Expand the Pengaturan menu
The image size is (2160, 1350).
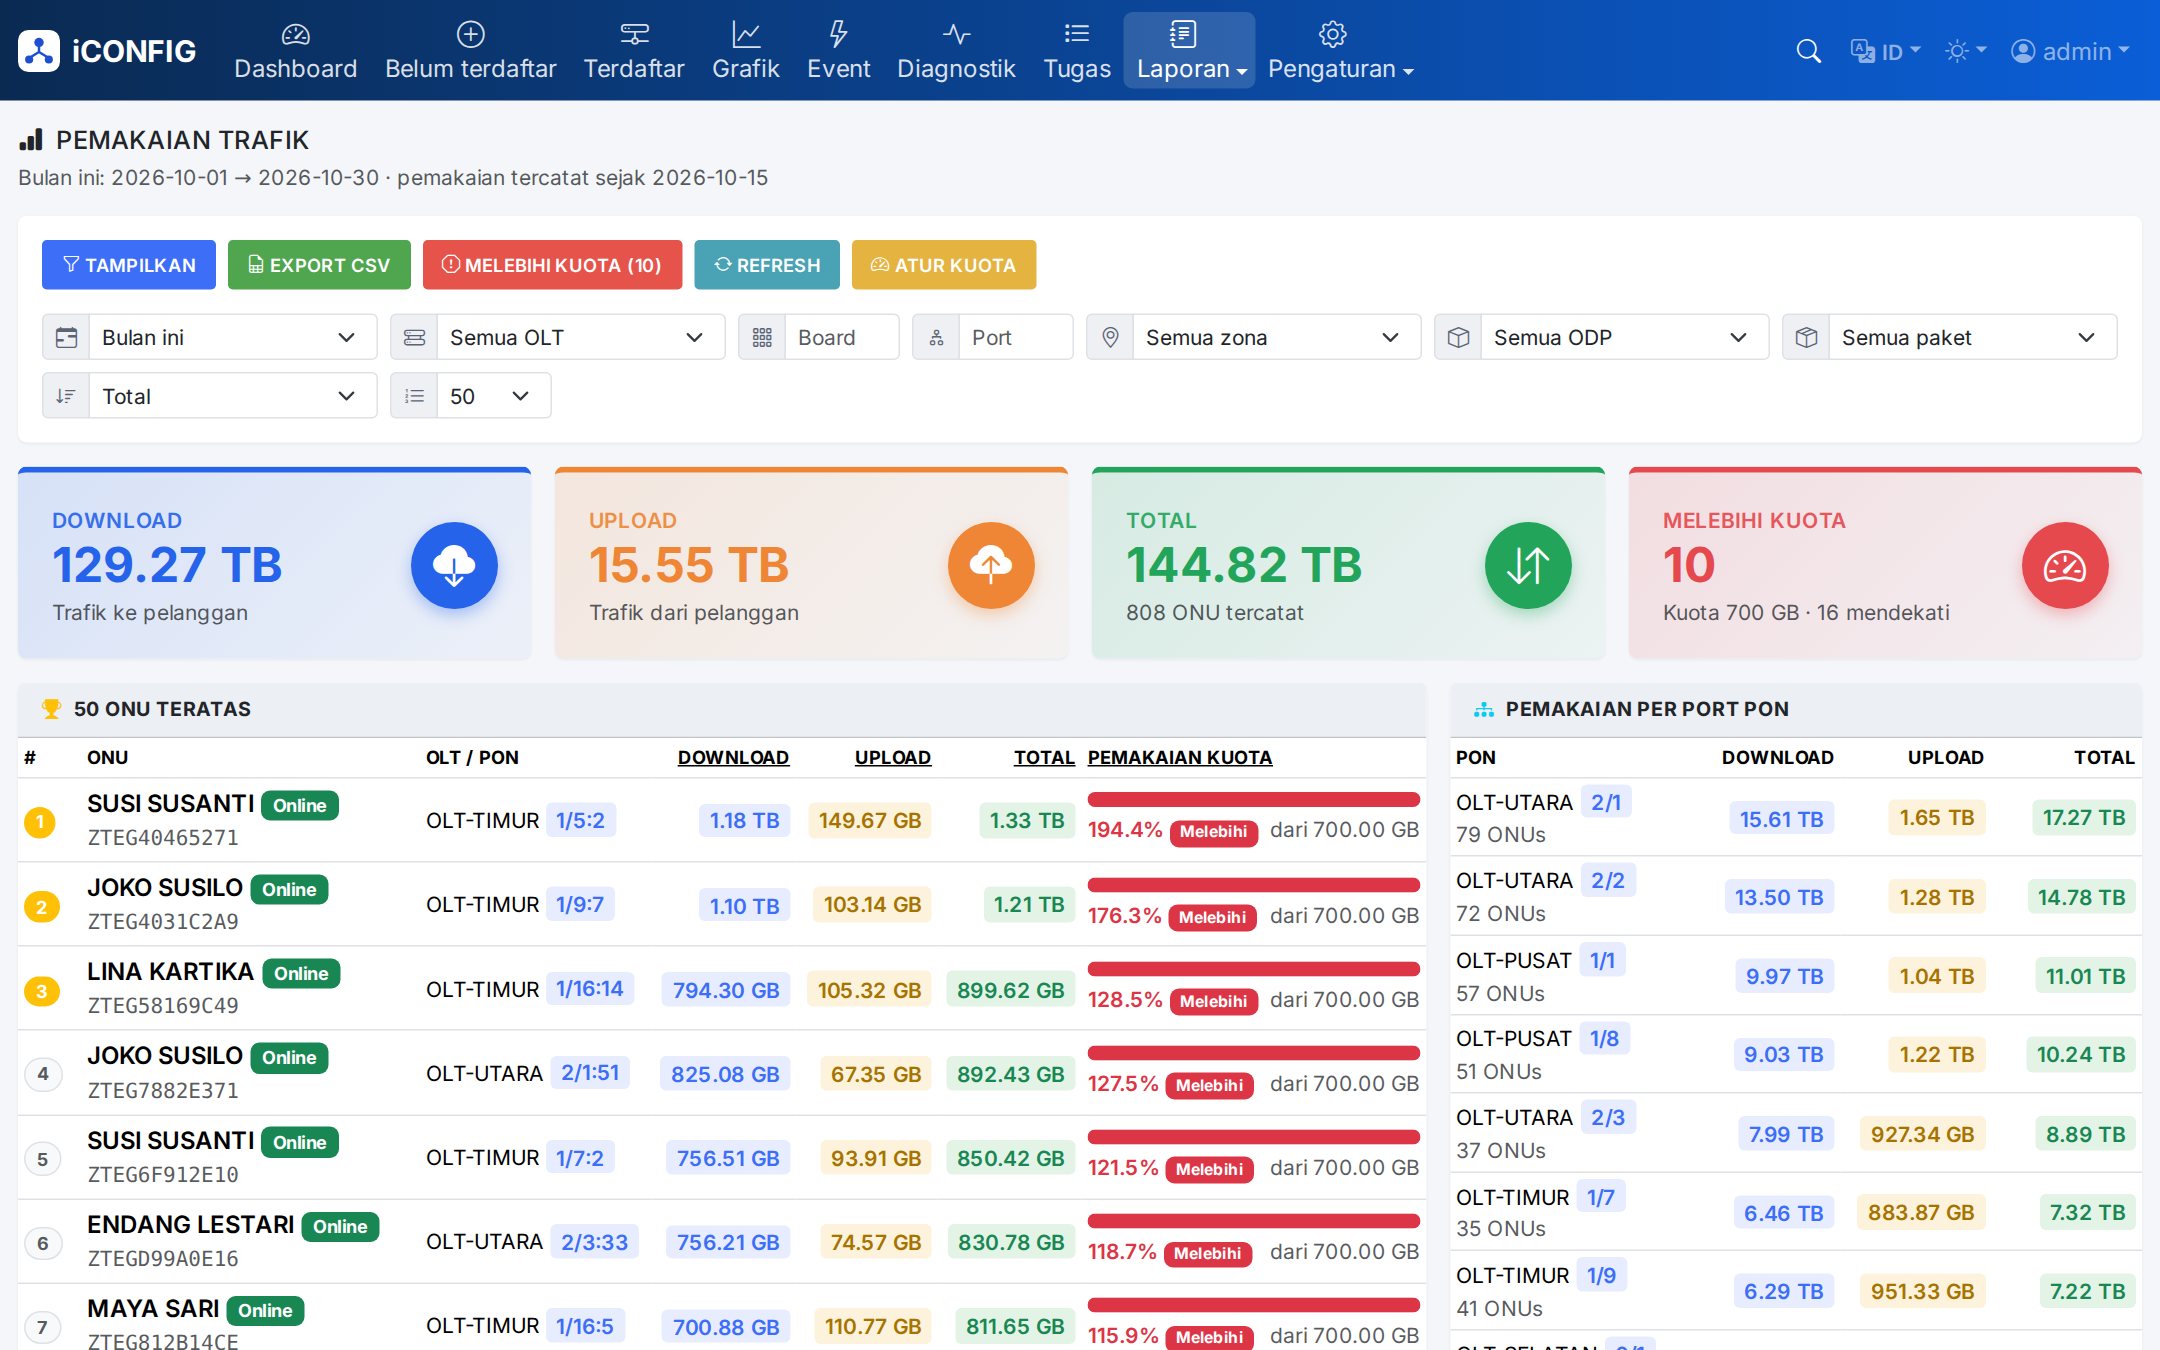point(1340,51)
